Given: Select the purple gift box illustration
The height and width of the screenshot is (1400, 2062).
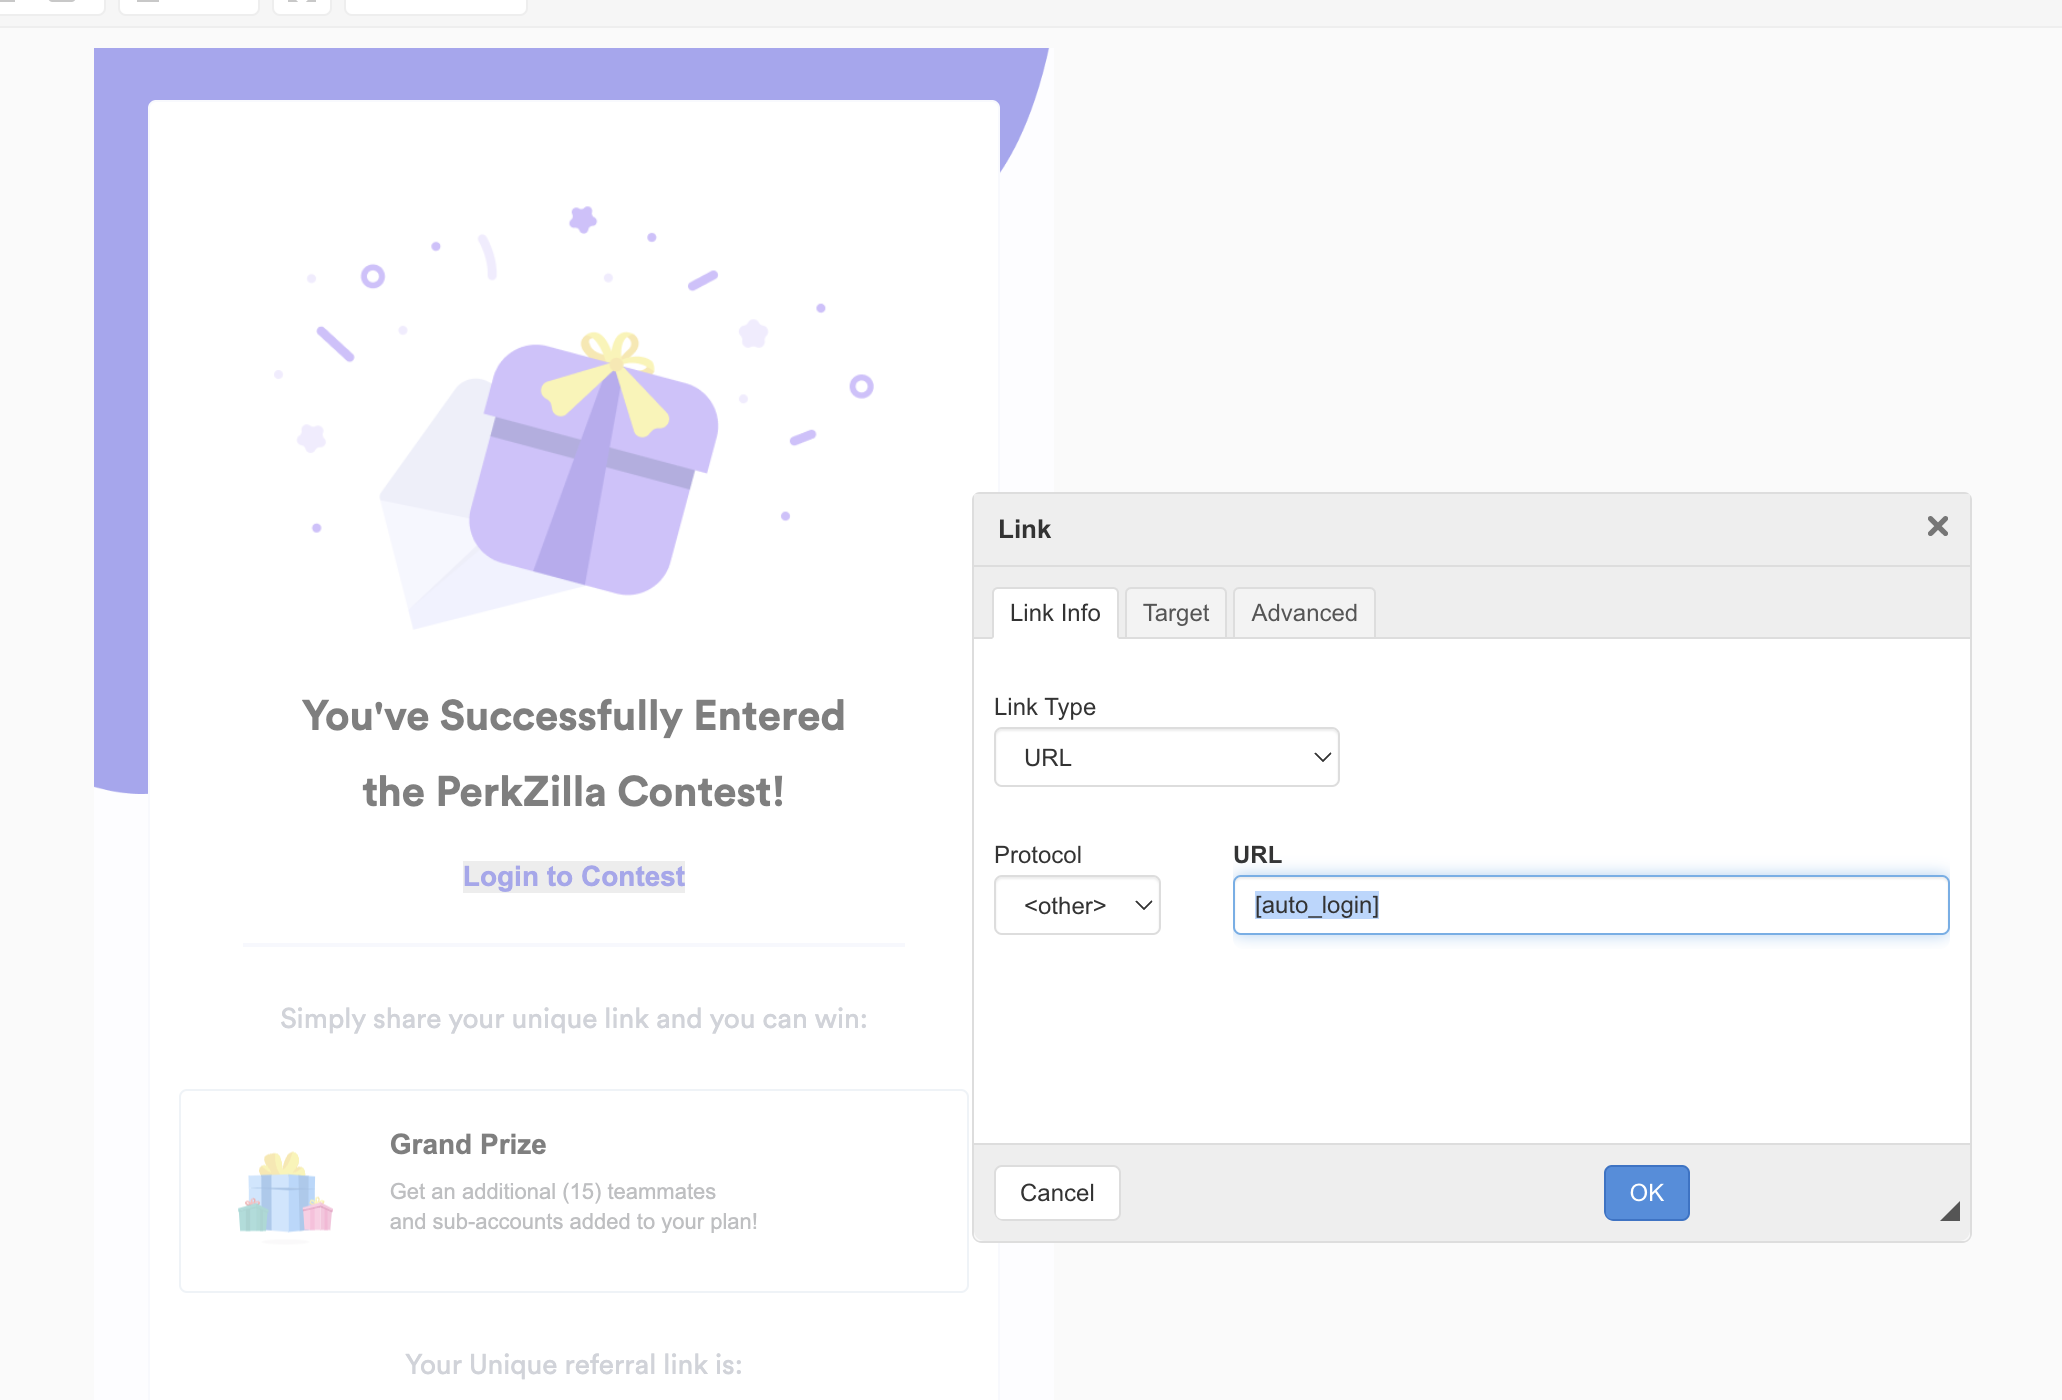Looking at the screenshot, I should pyautogui.click(x=594, y=465).
